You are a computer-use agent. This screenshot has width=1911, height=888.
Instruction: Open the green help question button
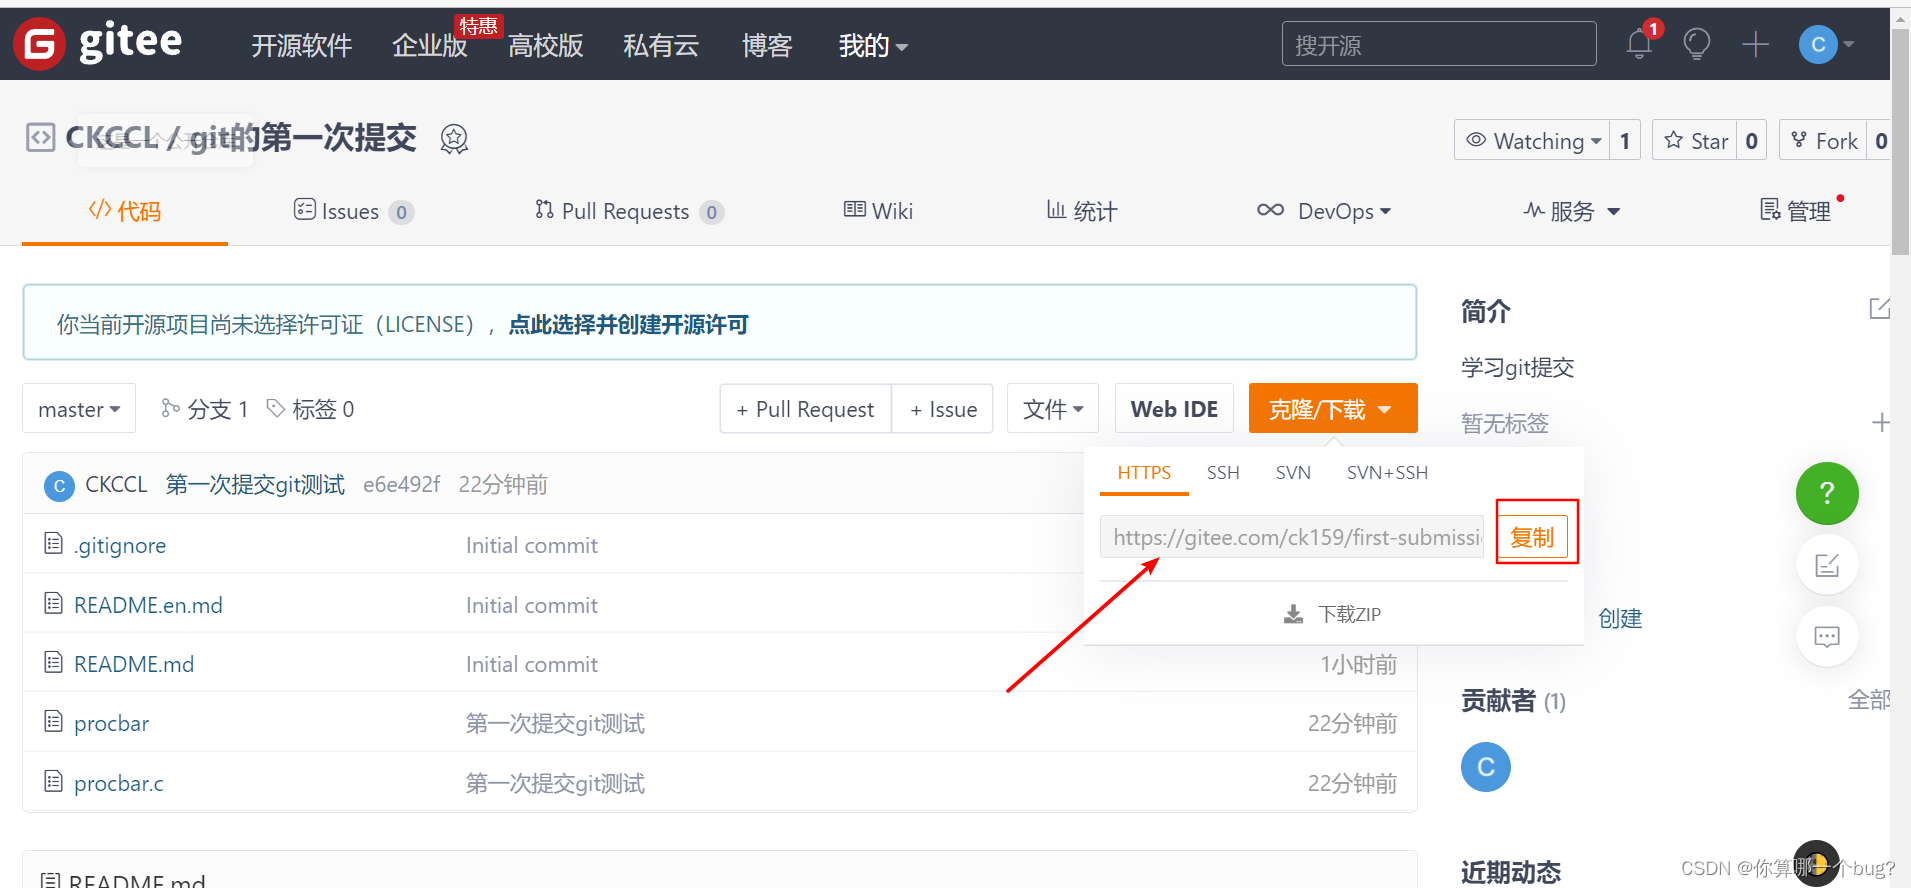coord(1827,493)
